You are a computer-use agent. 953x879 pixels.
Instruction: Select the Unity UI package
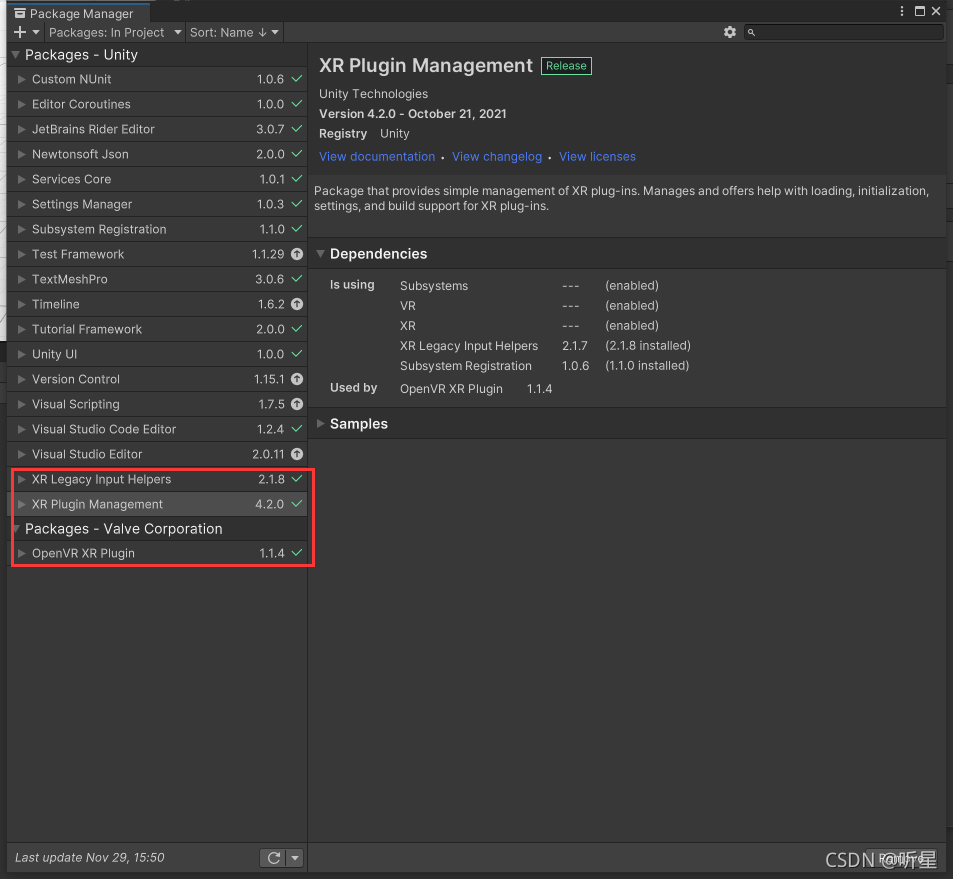(157, 354)
